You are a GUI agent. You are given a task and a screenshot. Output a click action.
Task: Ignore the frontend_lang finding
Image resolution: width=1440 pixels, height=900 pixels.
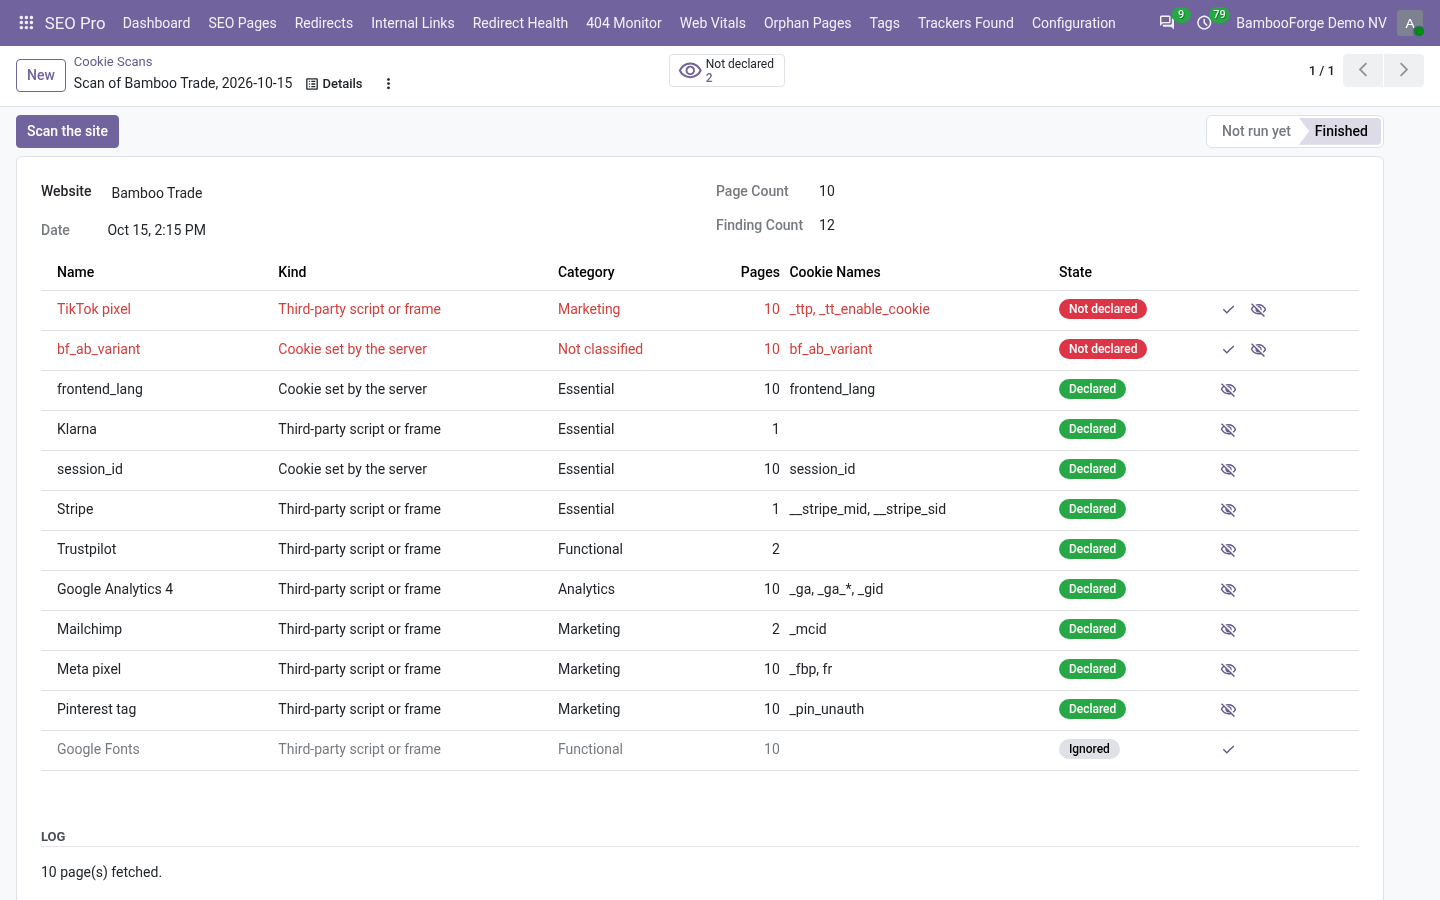click(x=1228, y=390)
